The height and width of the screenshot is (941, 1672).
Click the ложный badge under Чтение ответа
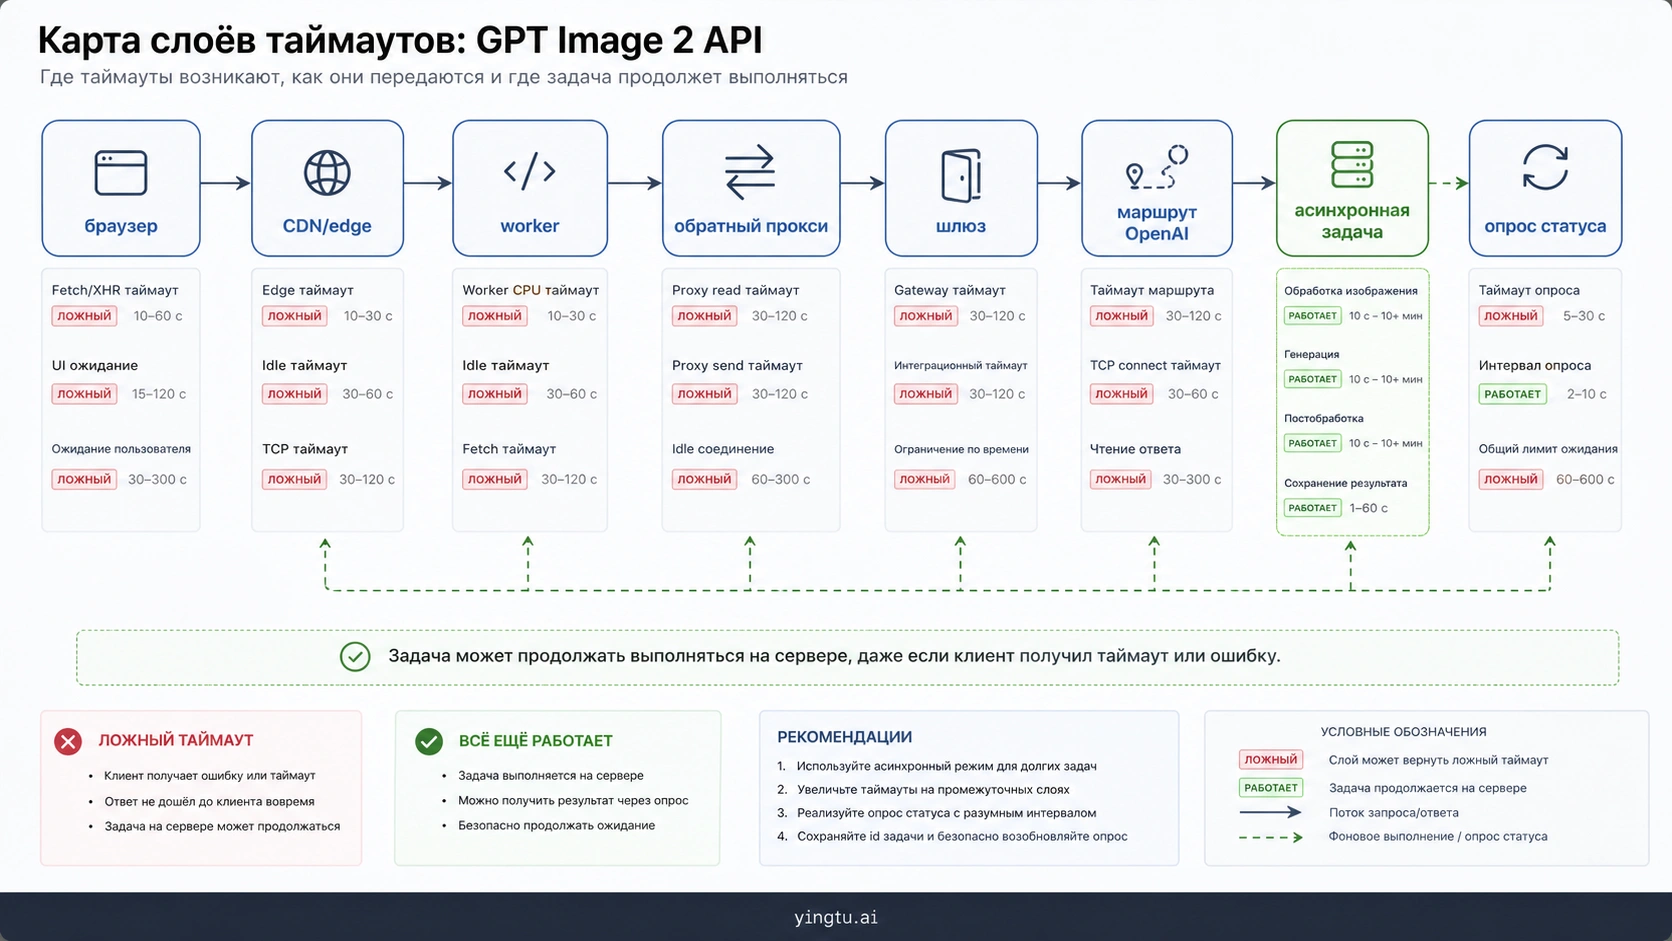[x=1121, y=480]
